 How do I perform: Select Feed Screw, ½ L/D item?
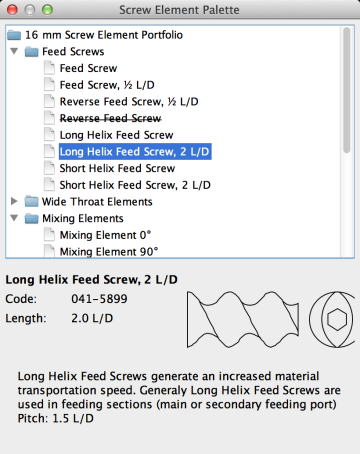coord(107,85)
